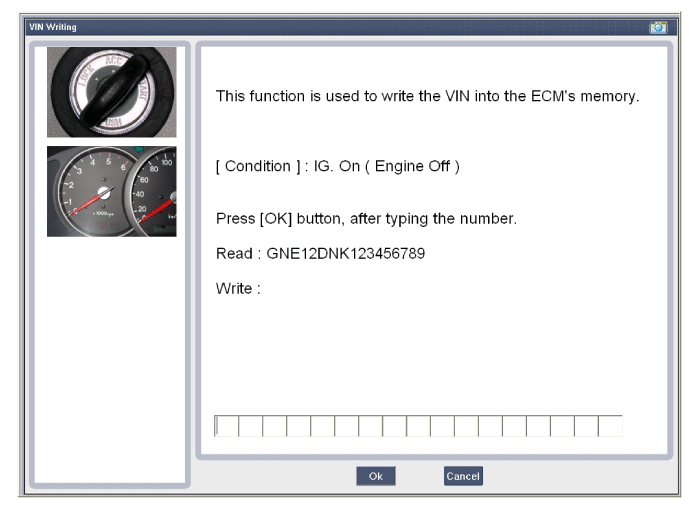Click the fifth VIN character input box
Viewport: 700px width, 509px height.
click(x=323, y=426)
